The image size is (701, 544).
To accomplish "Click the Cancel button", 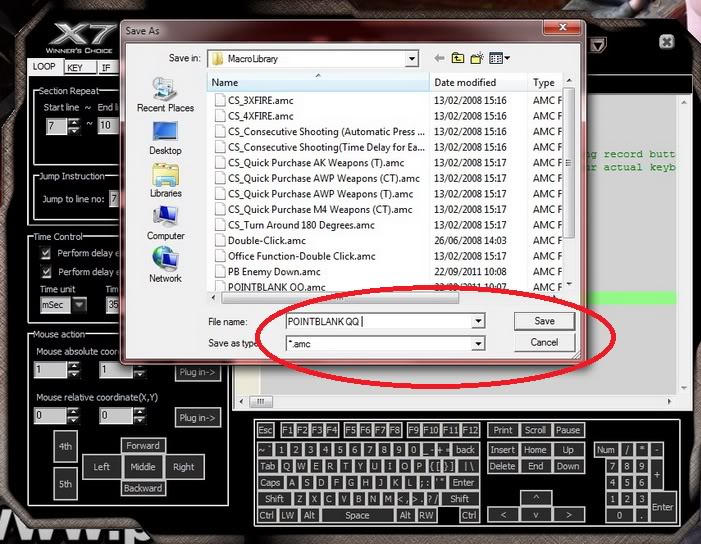I will point(544,342).
